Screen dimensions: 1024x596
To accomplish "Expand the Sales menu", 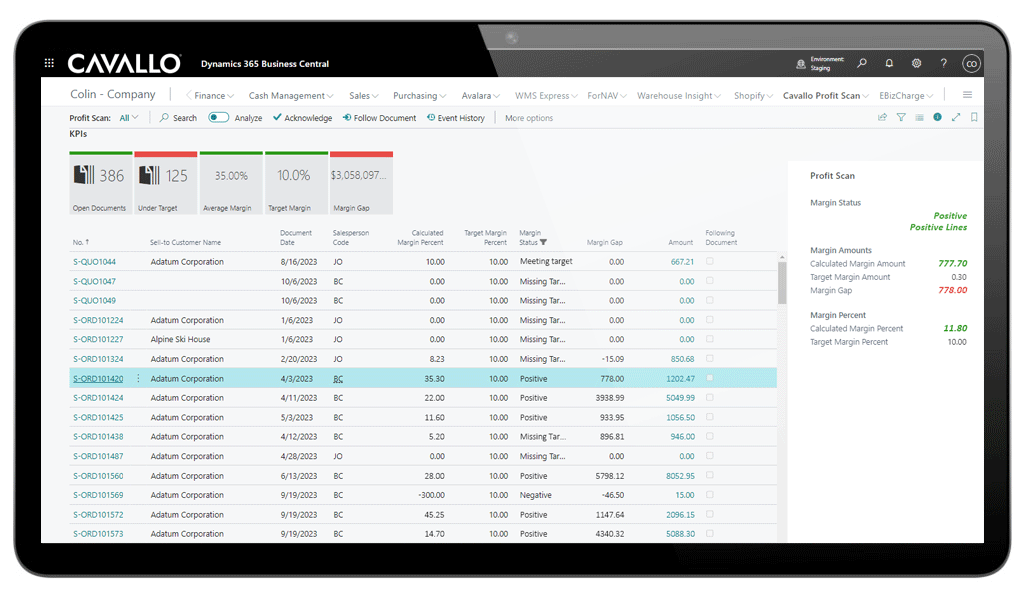I will click(364, 95).
